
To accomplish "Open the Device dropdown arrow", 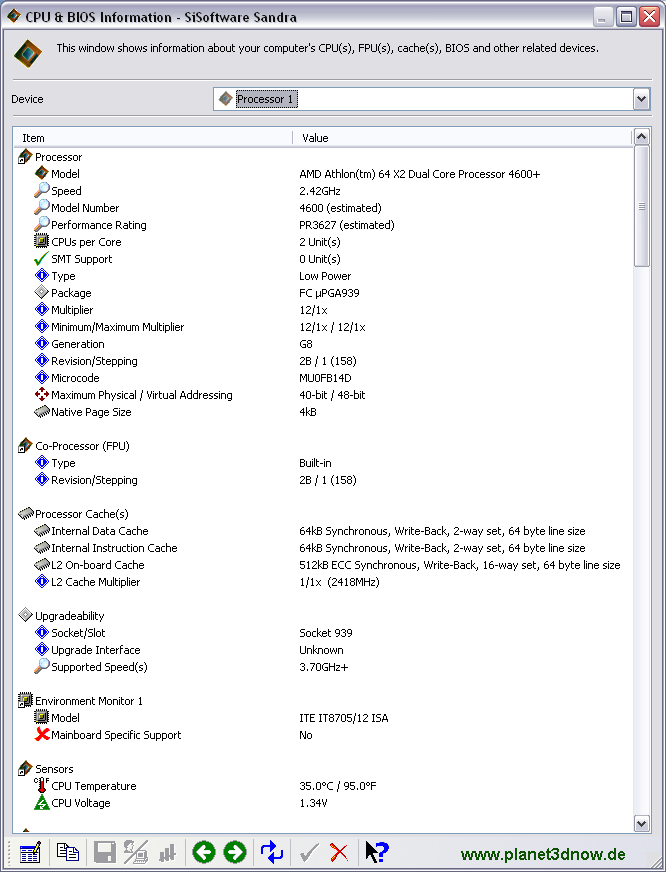I will 642,100.
